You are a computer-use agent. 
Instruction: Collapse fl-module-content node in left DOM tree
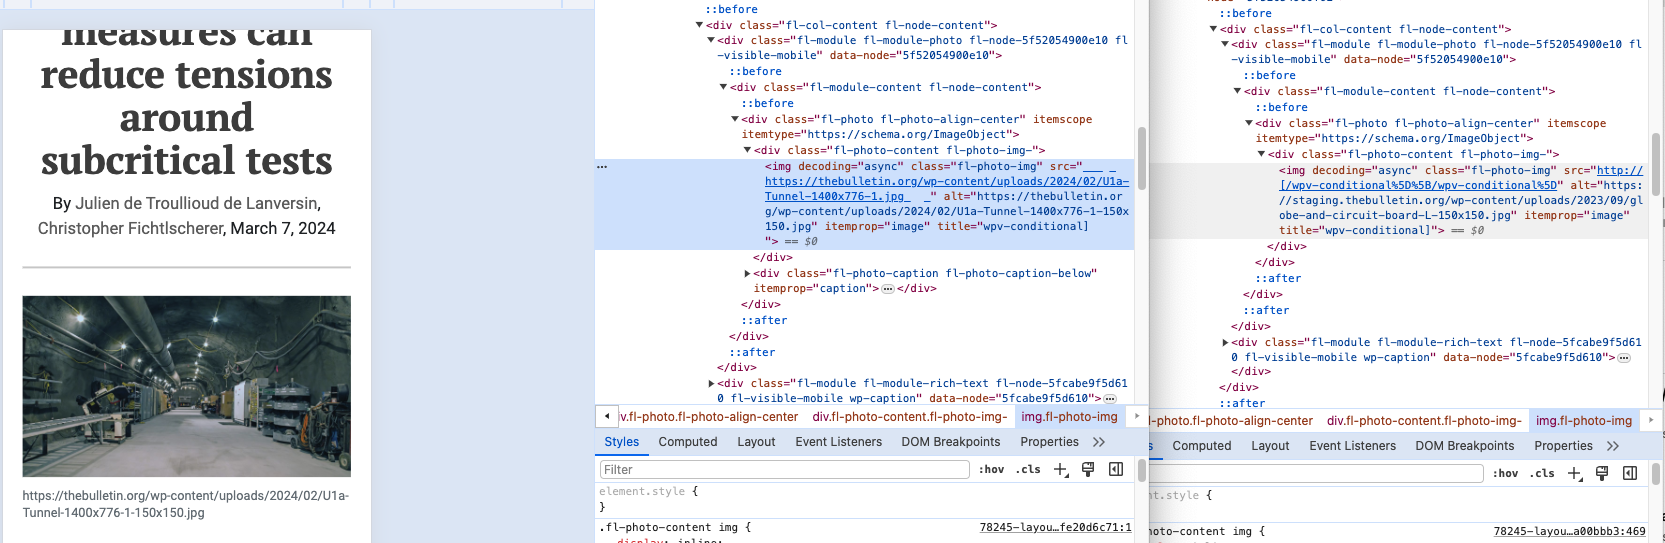tap(723, 87)
